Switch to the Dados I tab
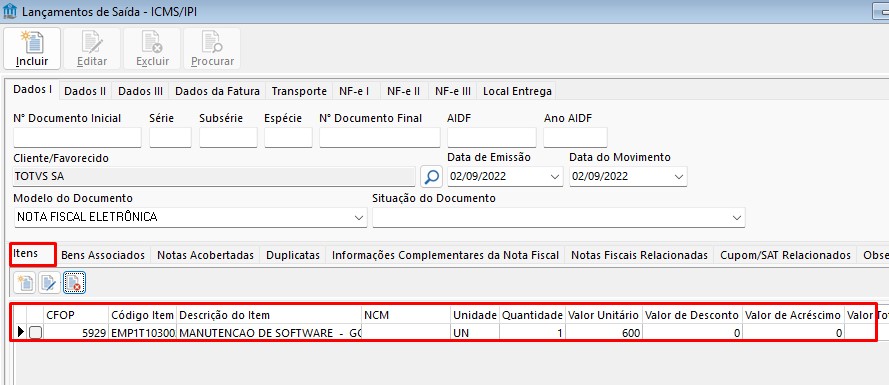 pos(33,90)
